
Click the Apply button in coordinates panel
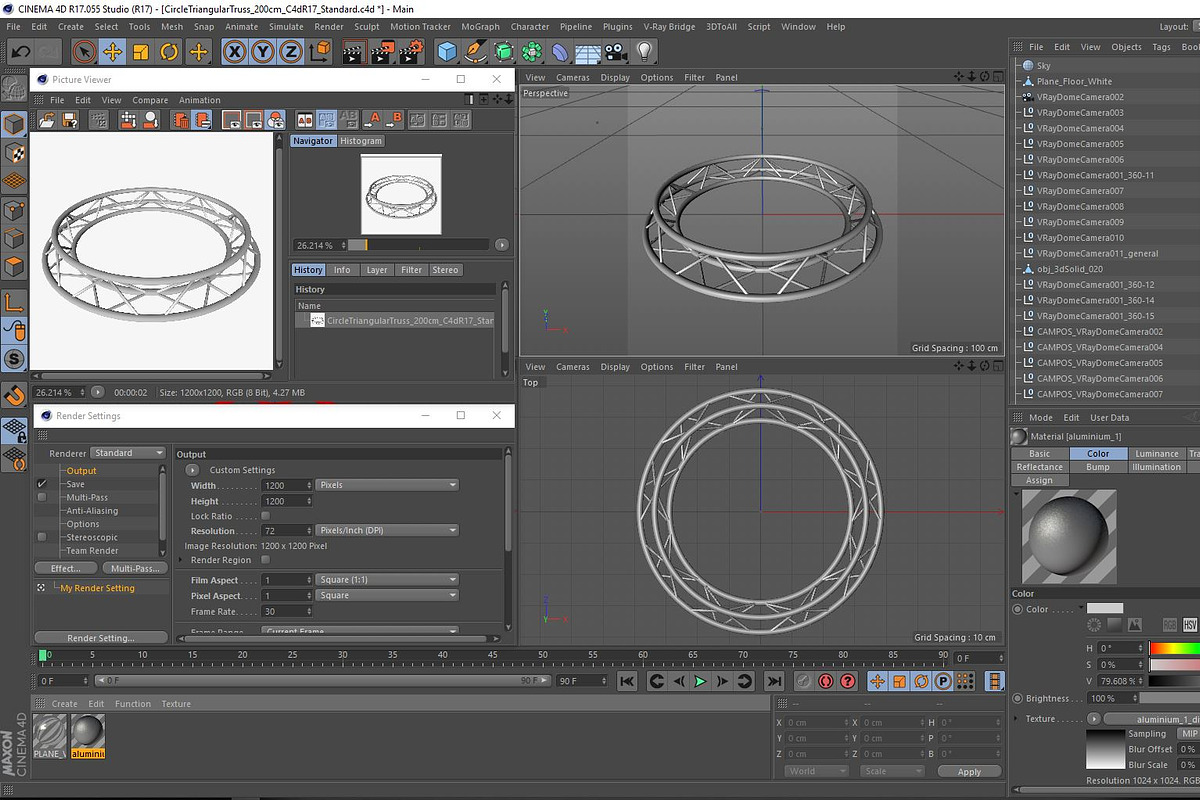coord(969,772)
